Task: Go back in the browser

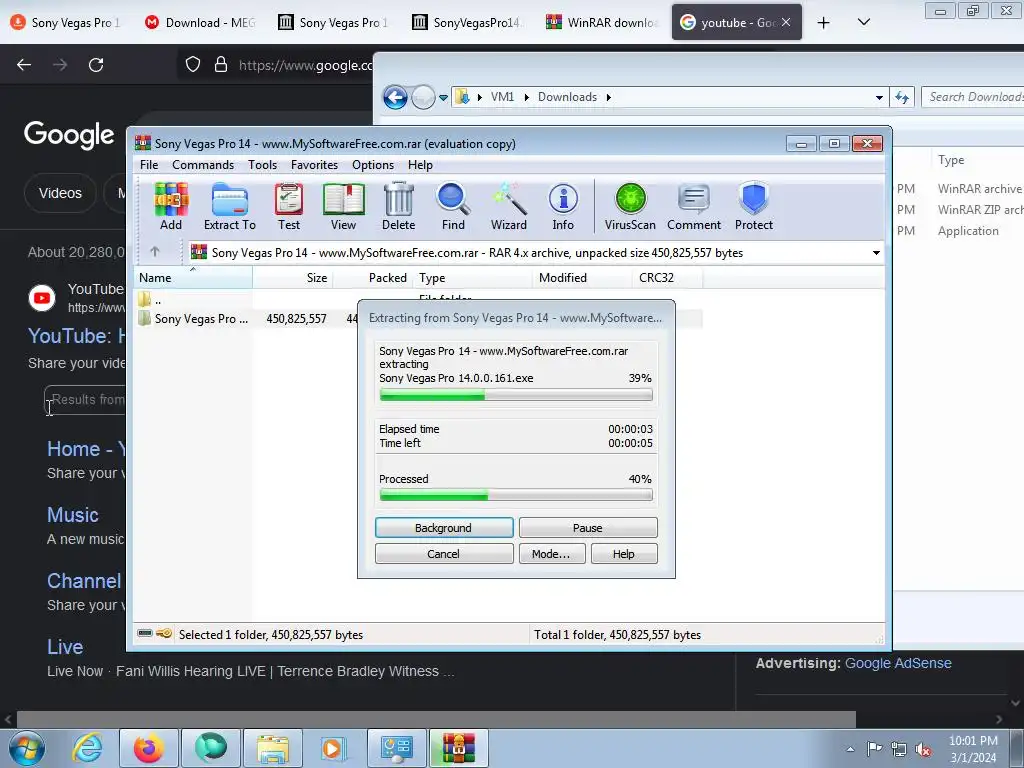Action: pyautogui.click(x=24, y=65)
